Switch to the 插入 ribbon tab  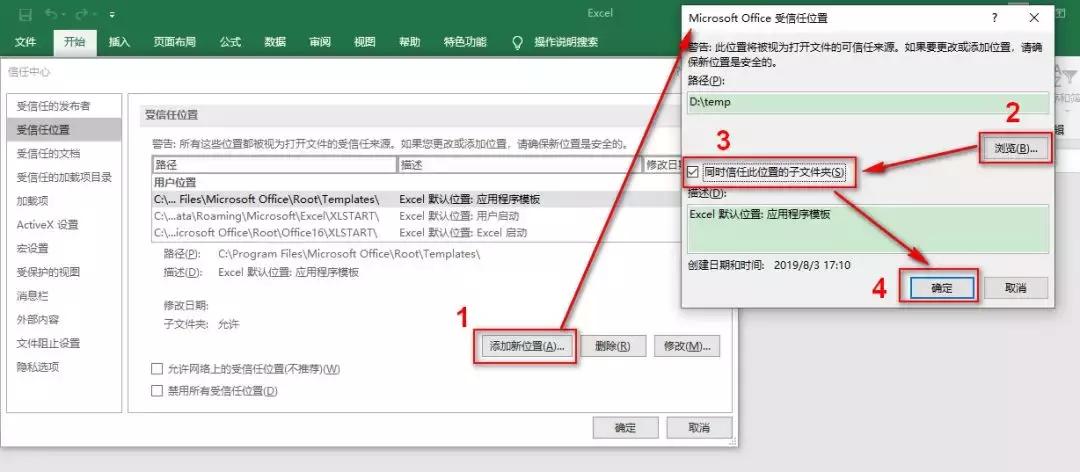119,42
